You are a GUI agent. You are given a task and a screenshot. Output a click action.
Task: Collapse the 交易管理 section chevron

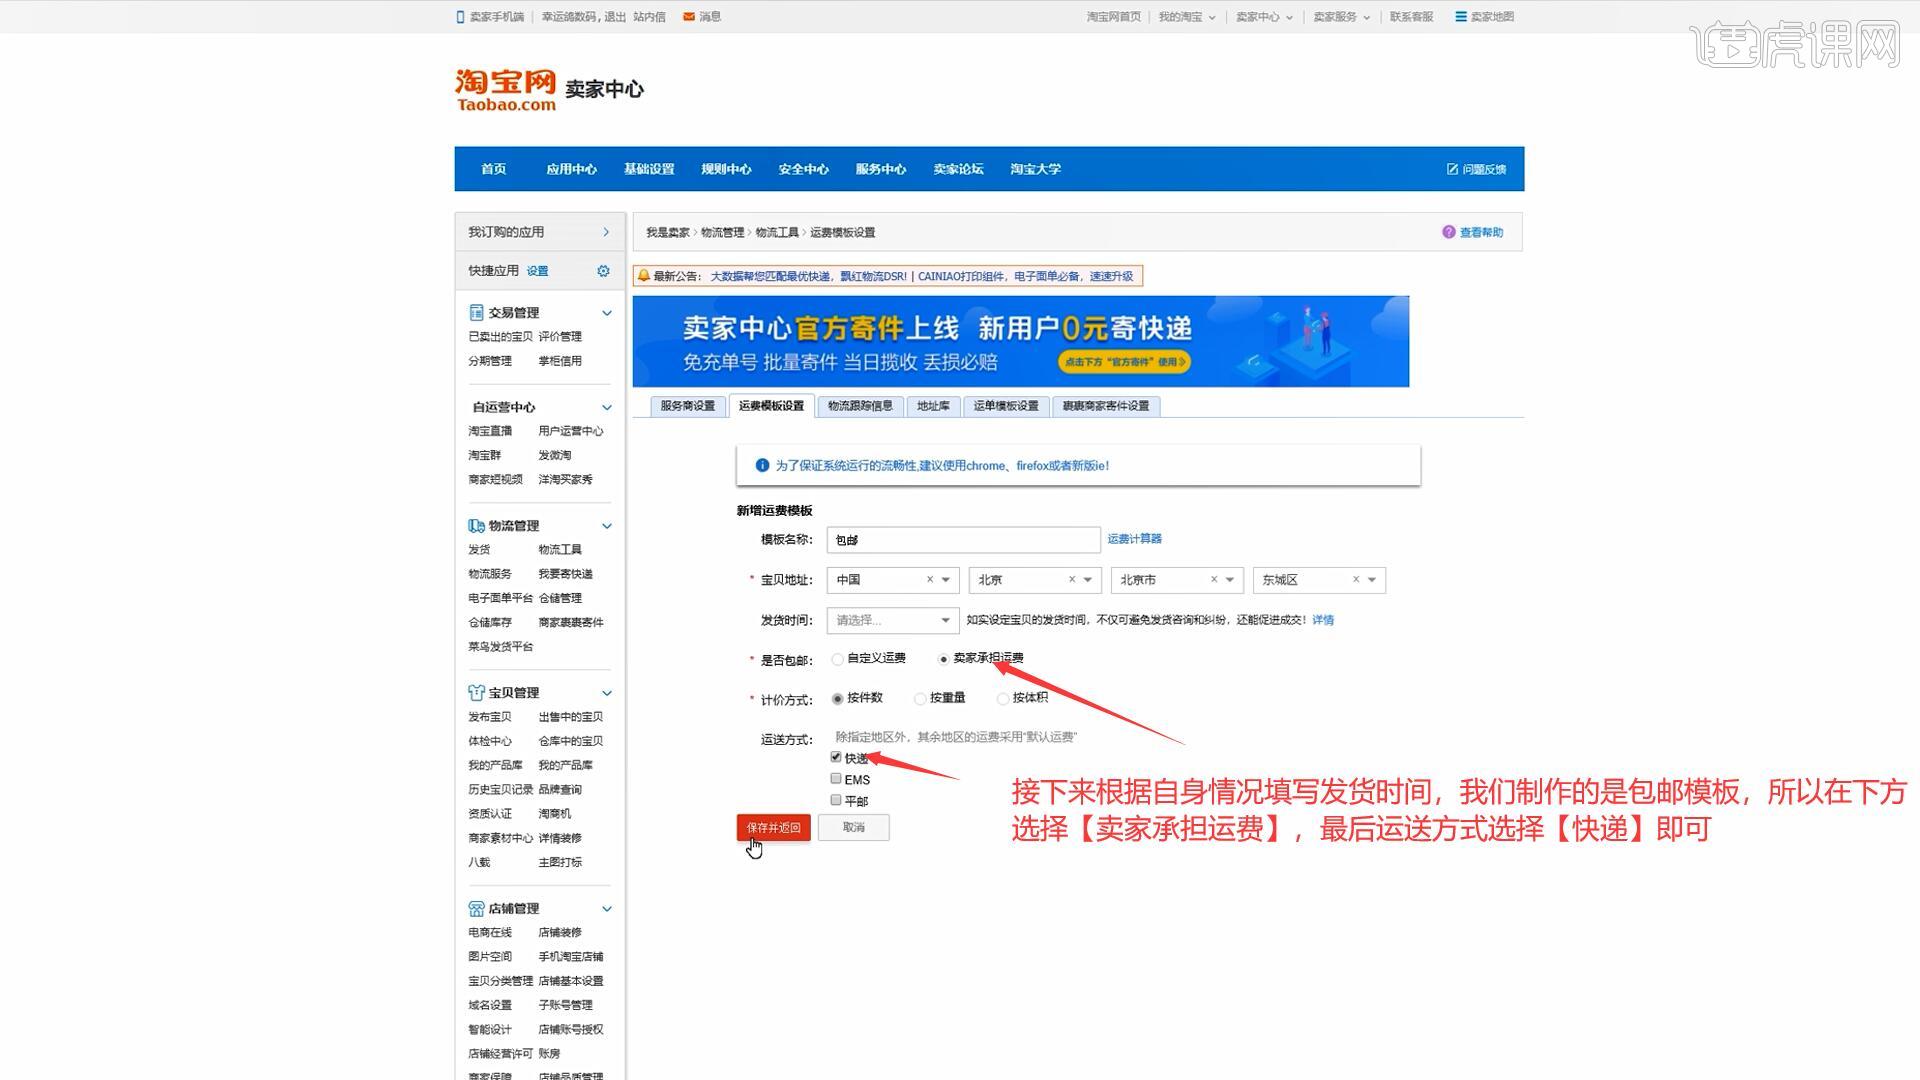pyautogui.click(x=606, y=313)
